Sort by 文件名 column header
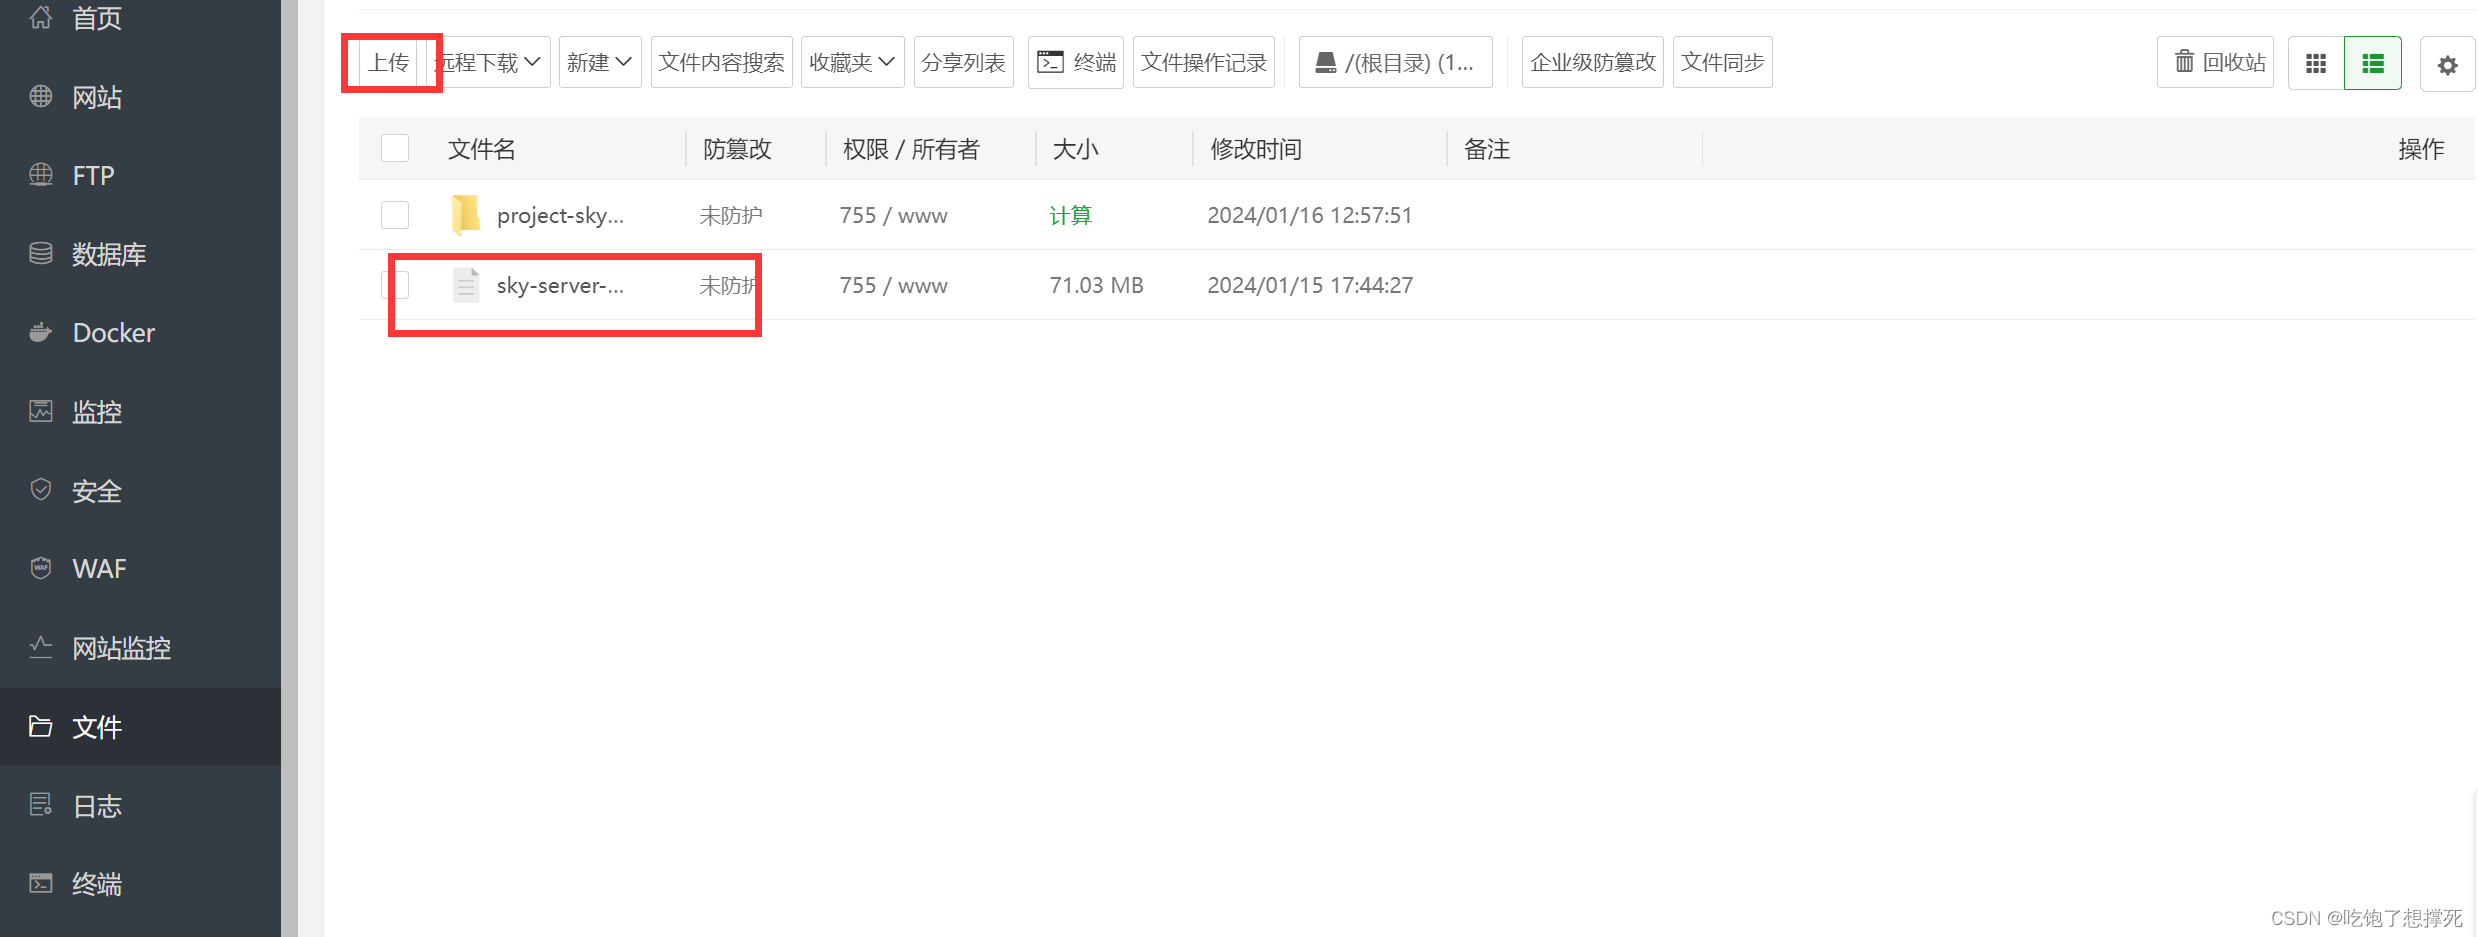This screenshot has width=2478, height=937. click(482, 149)
